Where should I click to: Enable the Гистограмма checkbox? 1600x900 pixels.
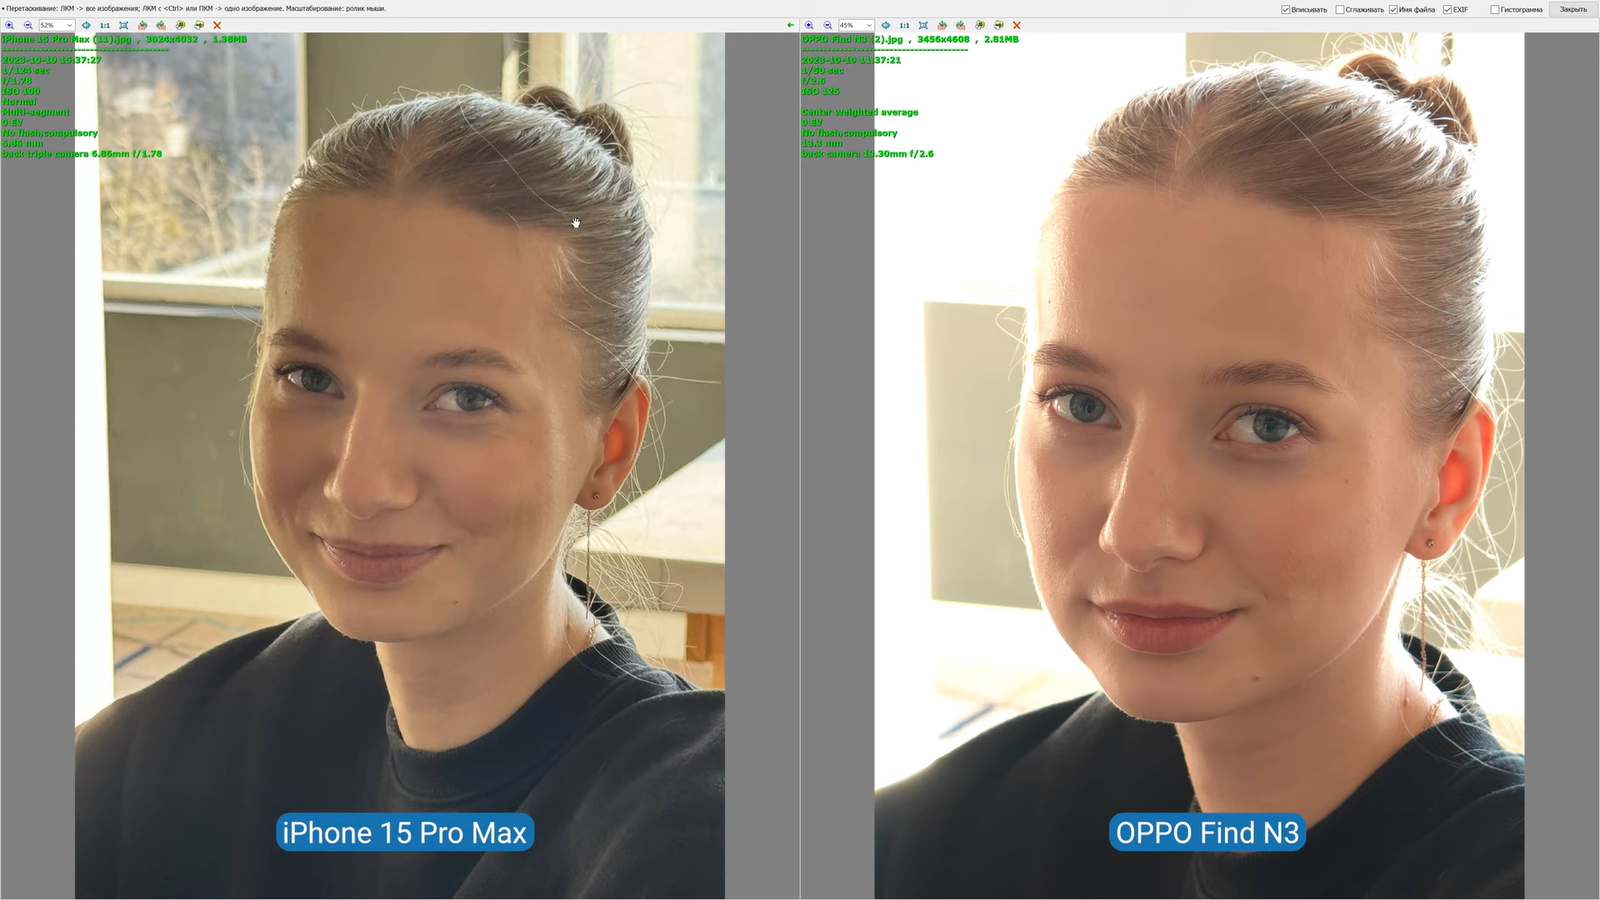coord(1495,10)
